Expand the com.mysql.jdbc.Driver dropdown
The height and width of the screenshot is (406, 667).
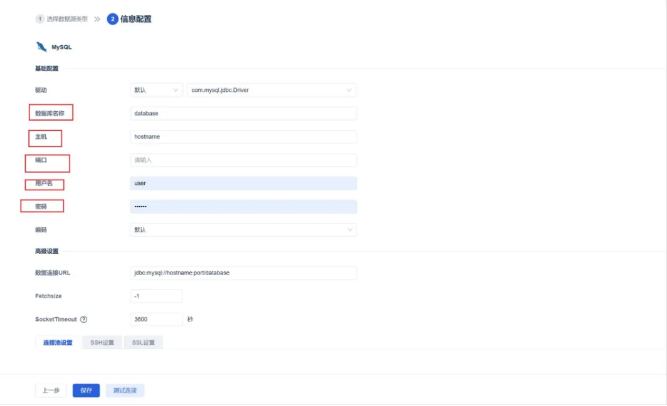[272, 90]
